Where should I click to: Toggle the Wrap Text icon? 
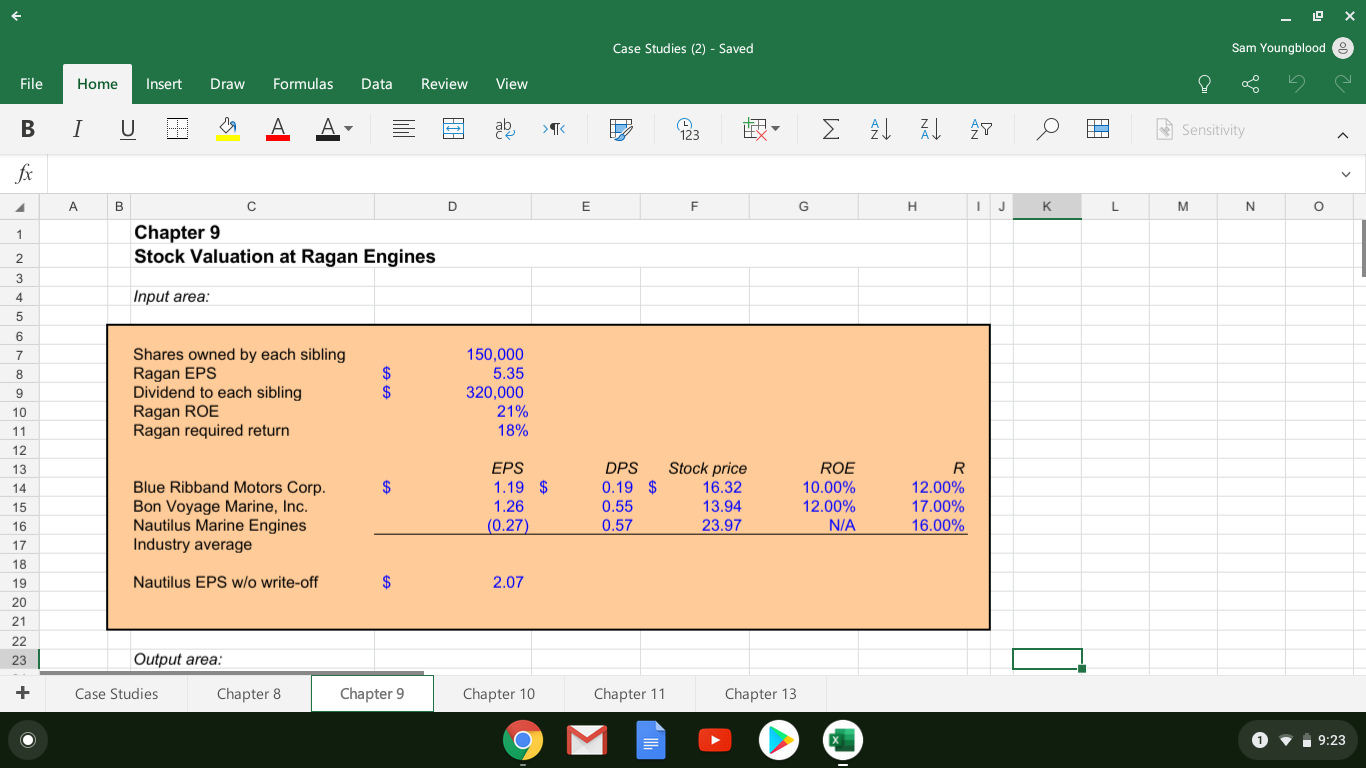point(504,130)
